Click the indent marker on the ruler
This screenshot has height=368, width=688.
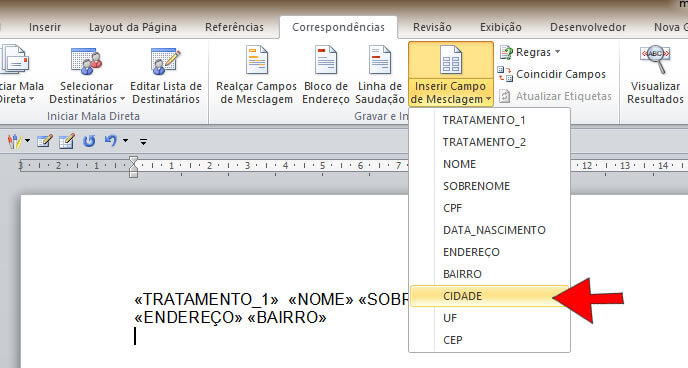133,167
